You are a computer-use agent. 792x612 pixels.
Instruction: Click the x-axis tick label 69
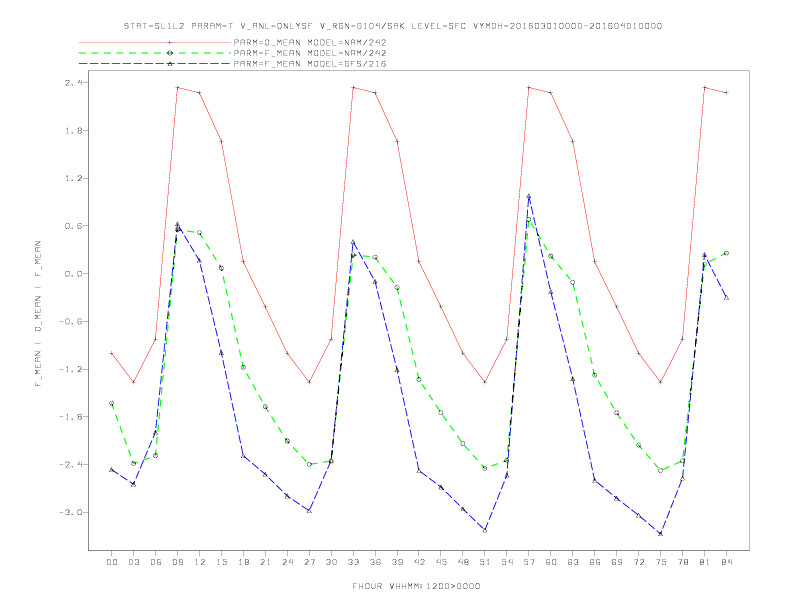click(617, 562)
